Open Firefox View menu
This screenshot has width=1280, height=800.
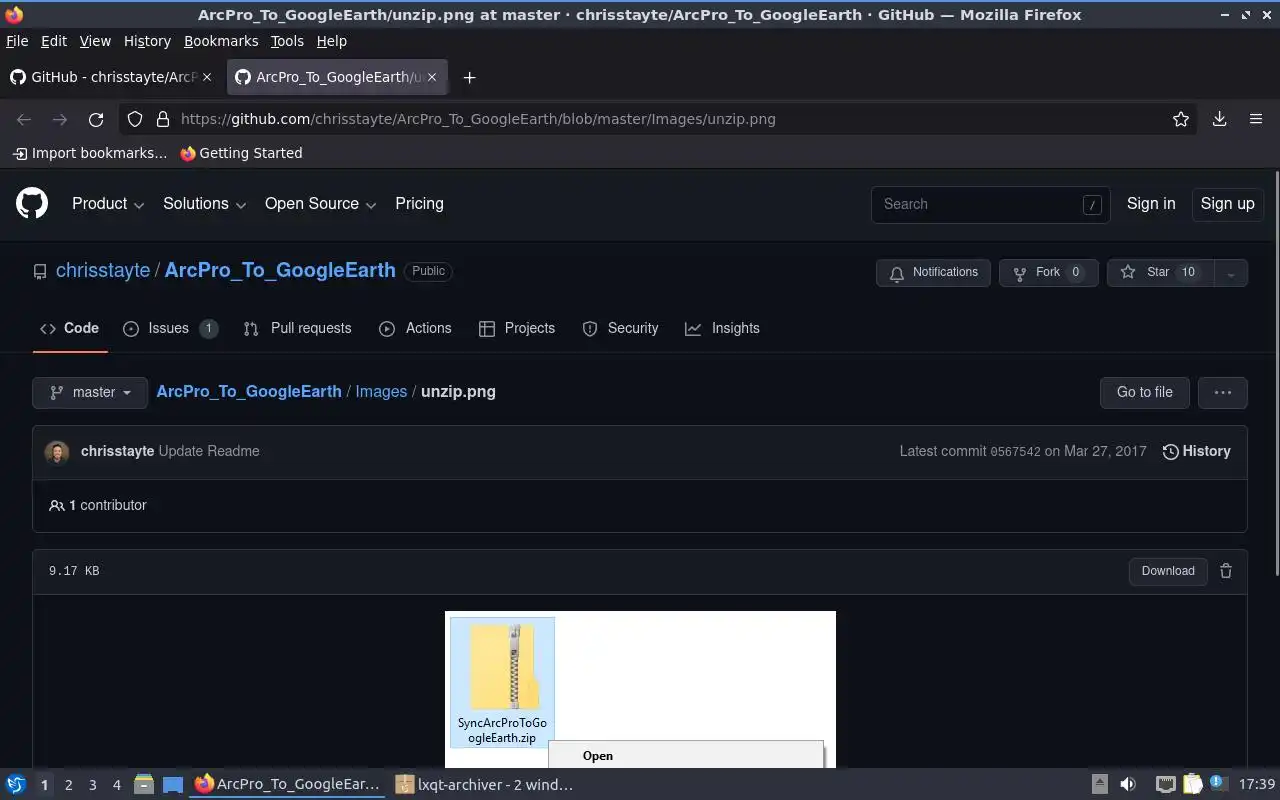(95, 41)
